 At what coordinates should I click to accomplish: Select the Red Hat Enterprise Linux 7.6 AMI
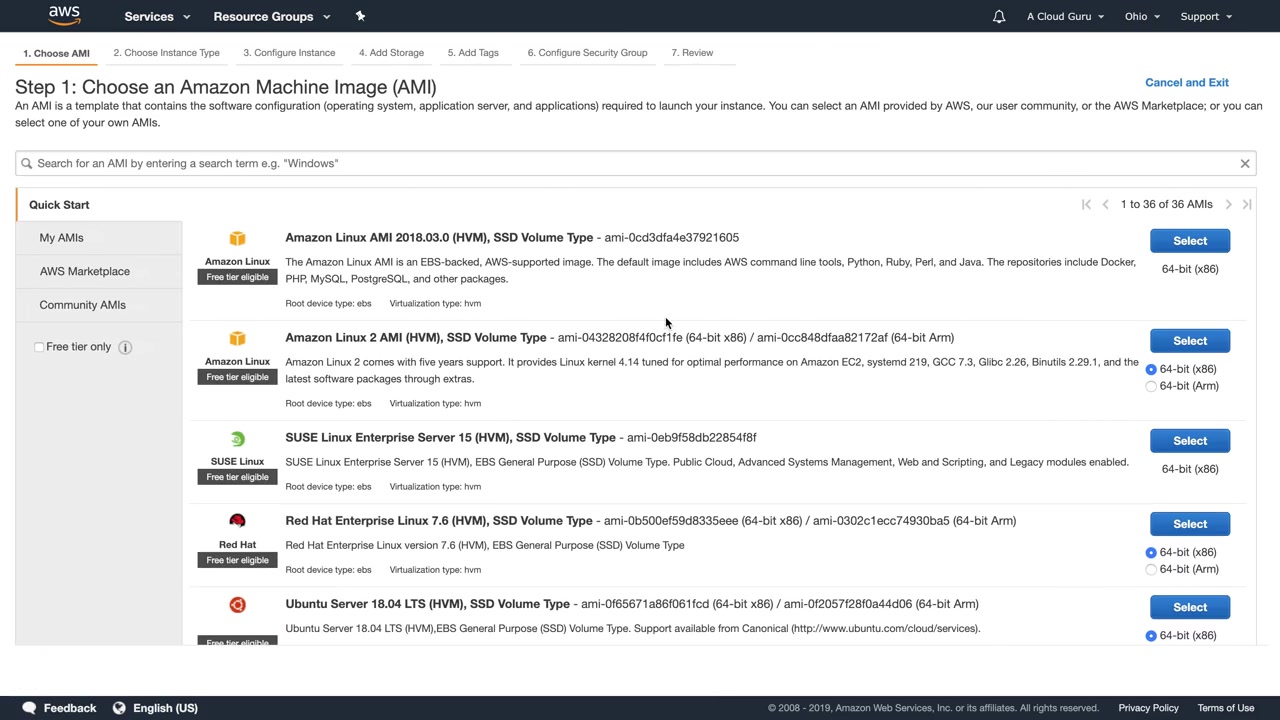tap(1190, 524)
